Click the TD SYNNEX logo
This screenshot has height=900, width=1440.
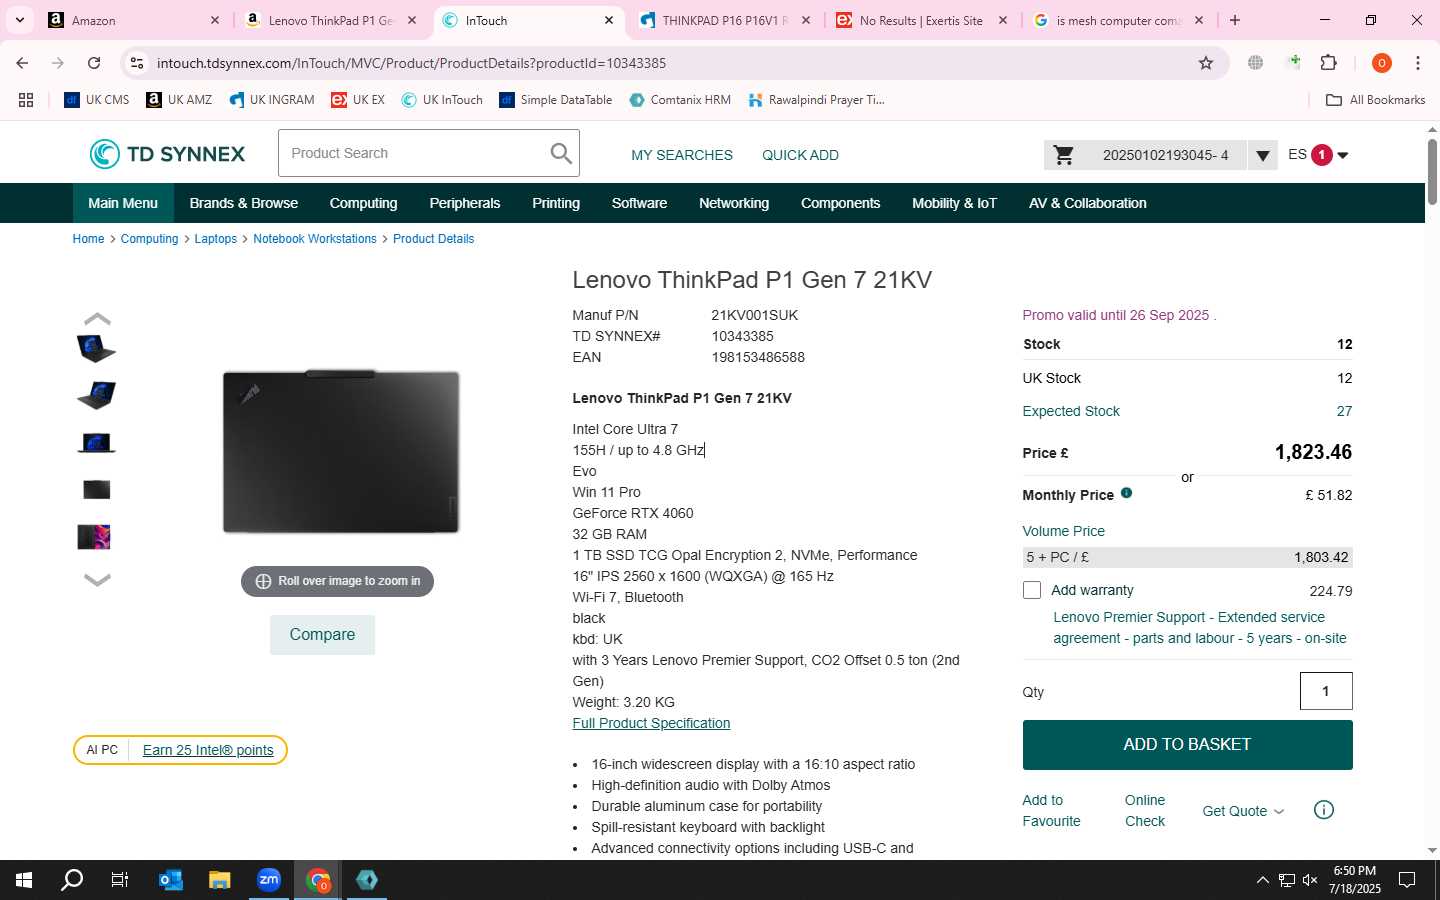point(167,154)
